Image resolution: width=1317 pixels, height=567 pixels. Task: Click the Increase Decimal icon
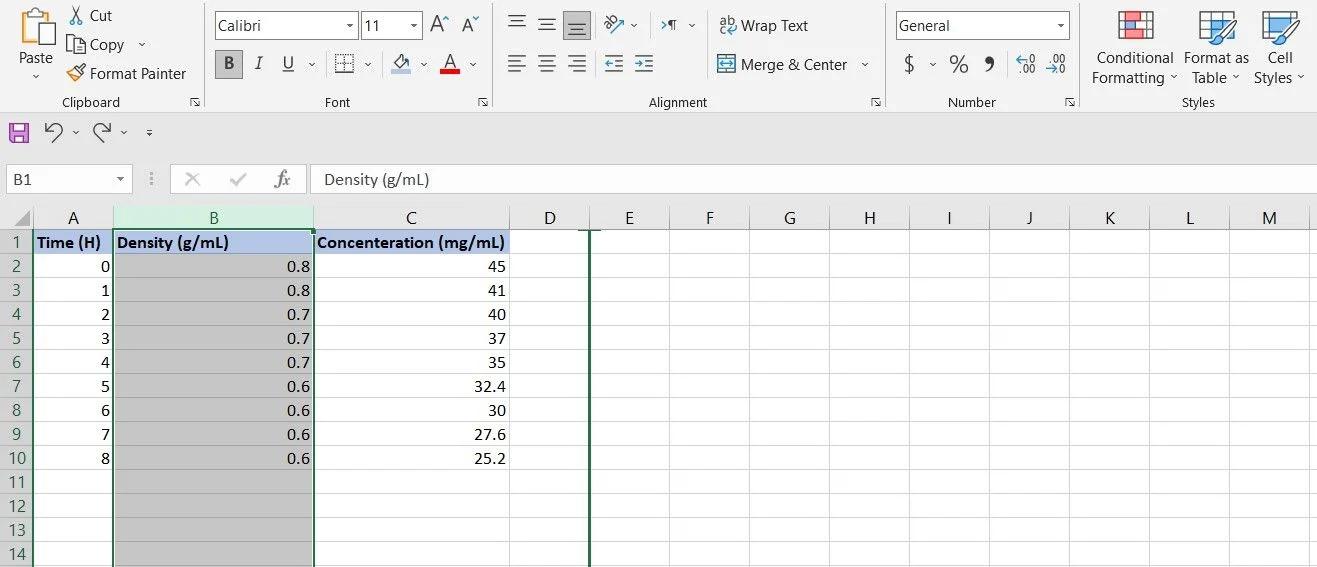pos(1025,64)
